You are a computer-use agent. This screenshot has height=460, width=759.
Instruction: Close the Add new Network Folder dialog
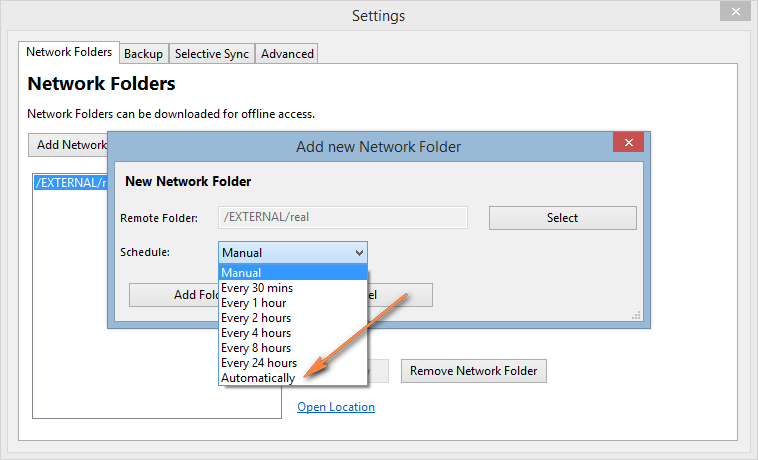coord(628,145)
